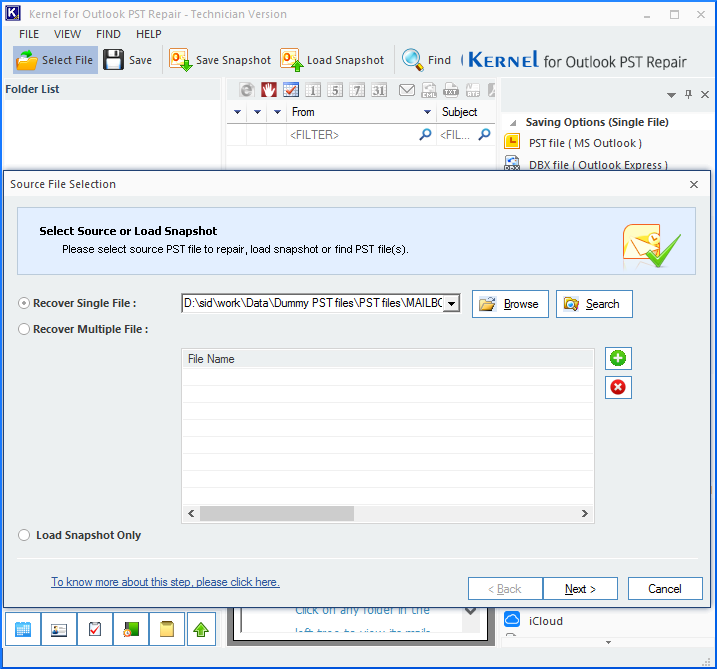
Task: Click the RTF export icon
Action: tap(472, 90)
